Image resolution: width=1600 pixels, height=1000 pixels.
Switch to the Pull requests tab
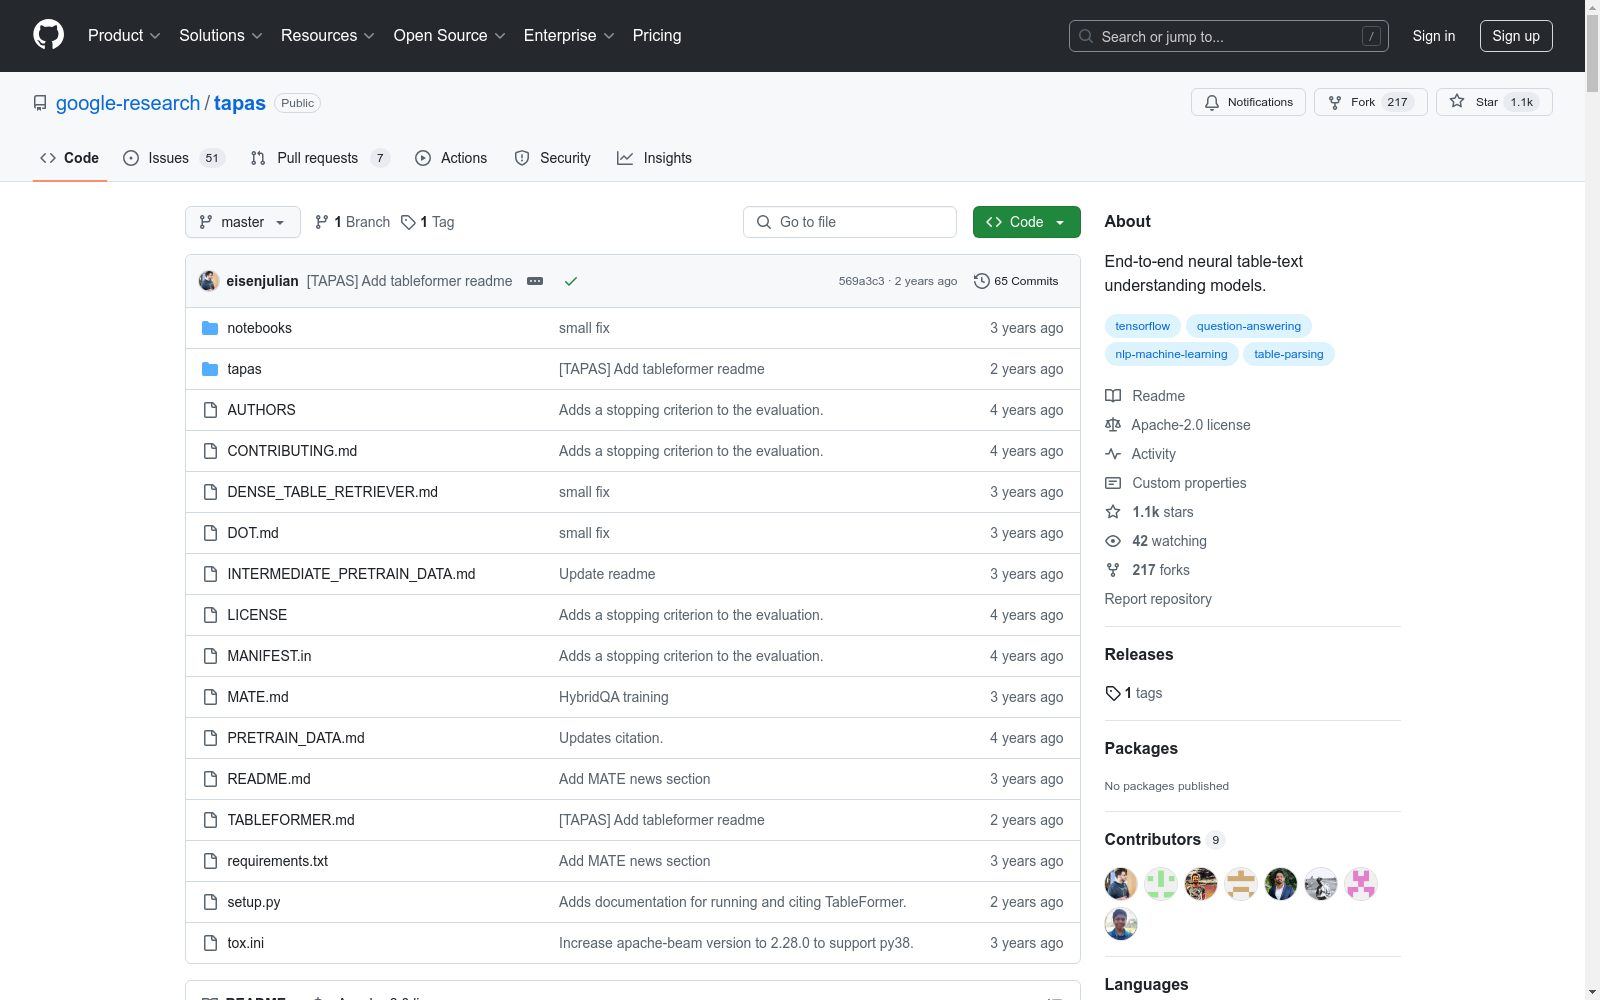[x=320, y=158]
